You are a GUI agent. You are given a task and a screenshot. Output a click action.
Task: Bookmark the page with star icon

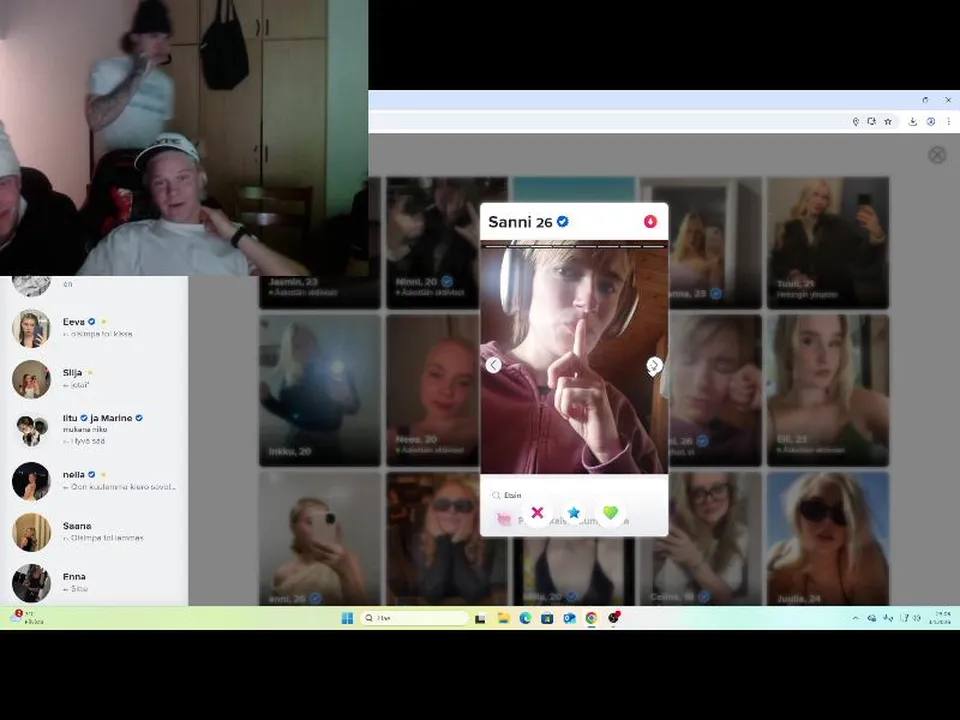(888, 122)
